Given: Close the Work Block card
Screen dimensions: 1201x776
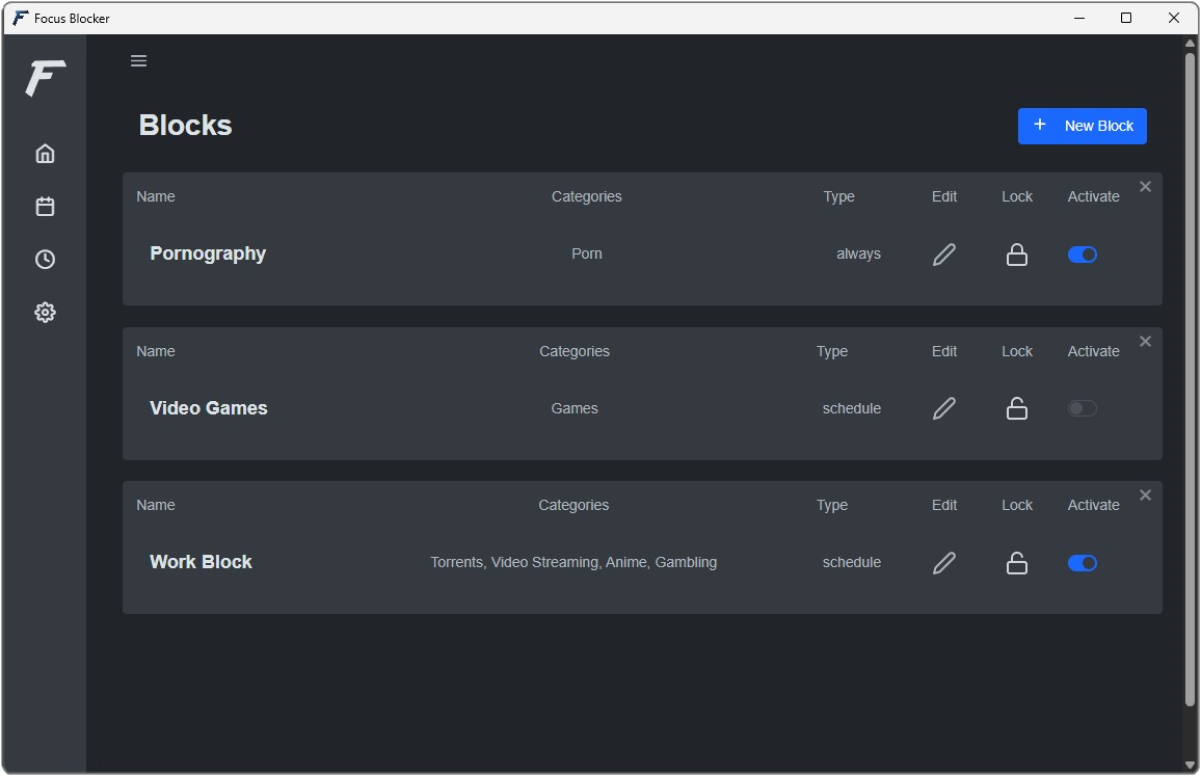Looking at the screenshot, I should [x=1146, y=496].
